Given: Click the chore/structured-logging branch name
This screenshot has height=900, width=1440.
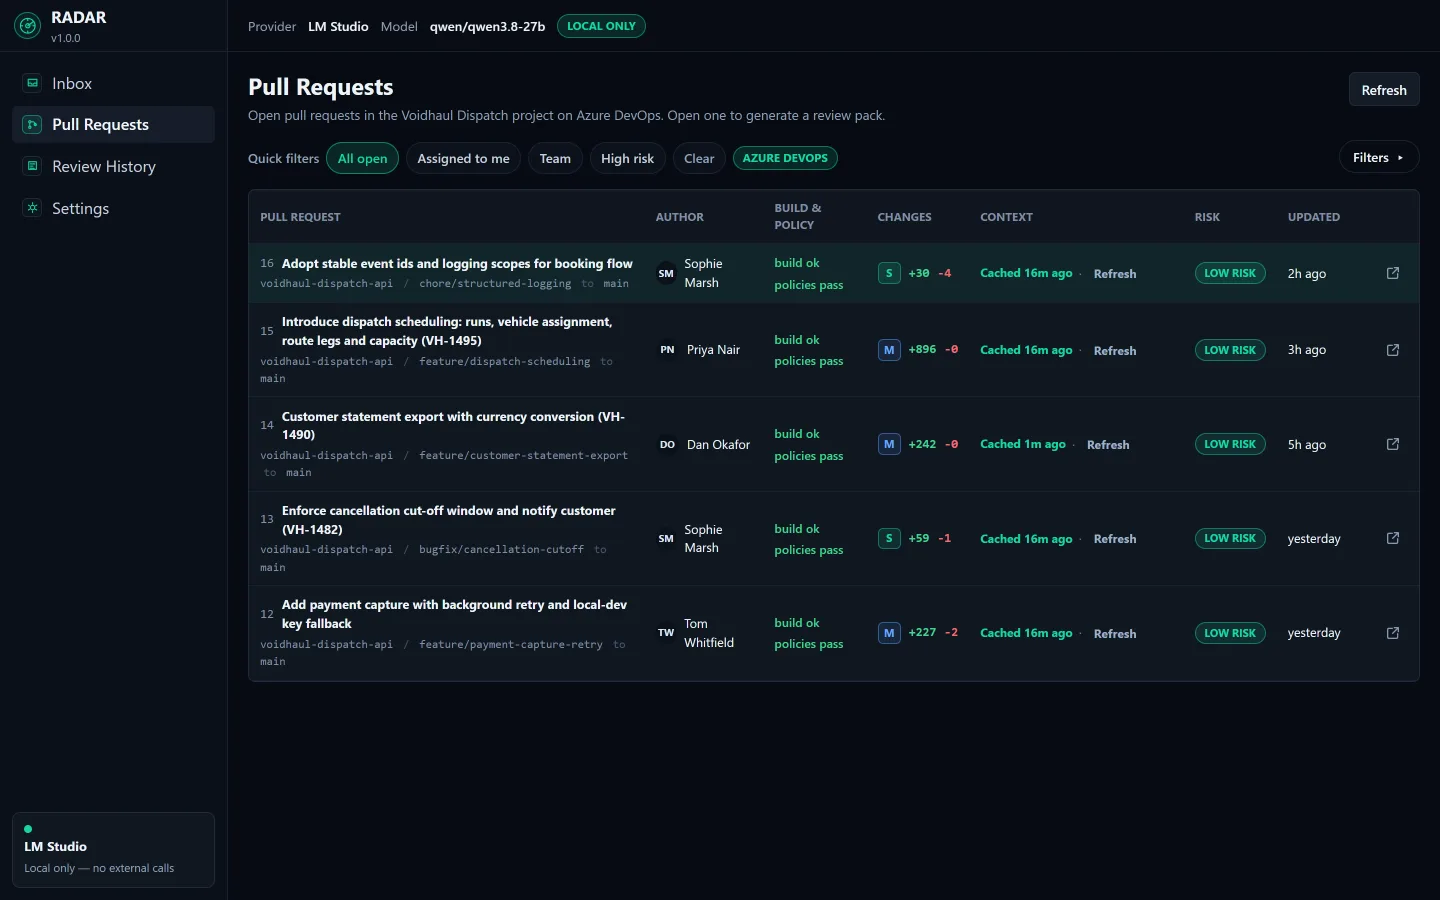Looking at the screenshot, I should click(x=495, y=284).
